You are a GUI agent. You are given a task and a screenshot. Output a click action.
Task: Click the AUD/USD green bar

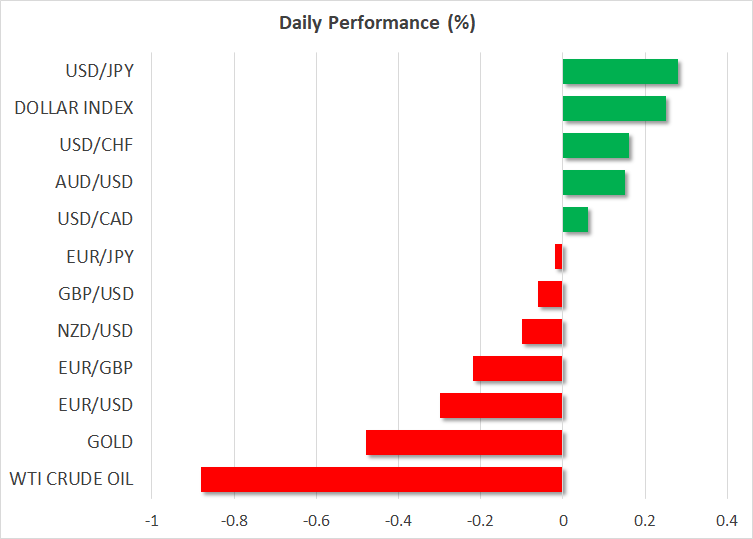click(x=594, y=182)
